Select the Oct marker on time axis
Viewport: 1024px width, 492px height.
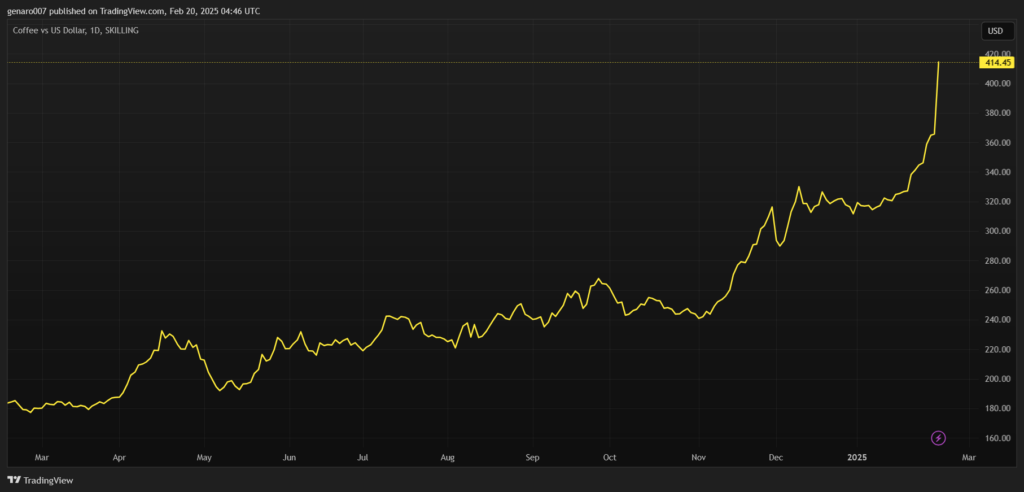(x=609, y=457)
